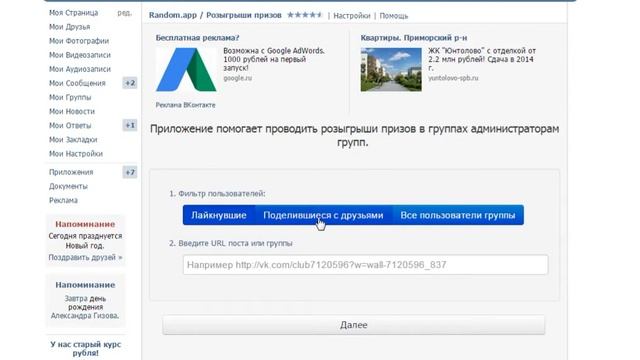Open Реклама in the sidebar
The width and height of the screenshot is (640, 360).
coord(63,200)
